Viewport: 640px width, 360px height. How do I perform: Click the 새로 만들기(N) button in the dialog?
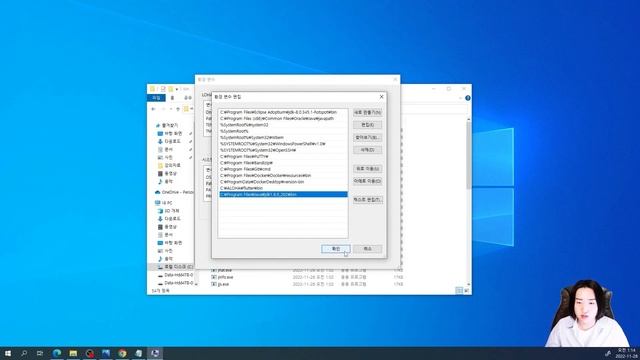pos(368,112)
